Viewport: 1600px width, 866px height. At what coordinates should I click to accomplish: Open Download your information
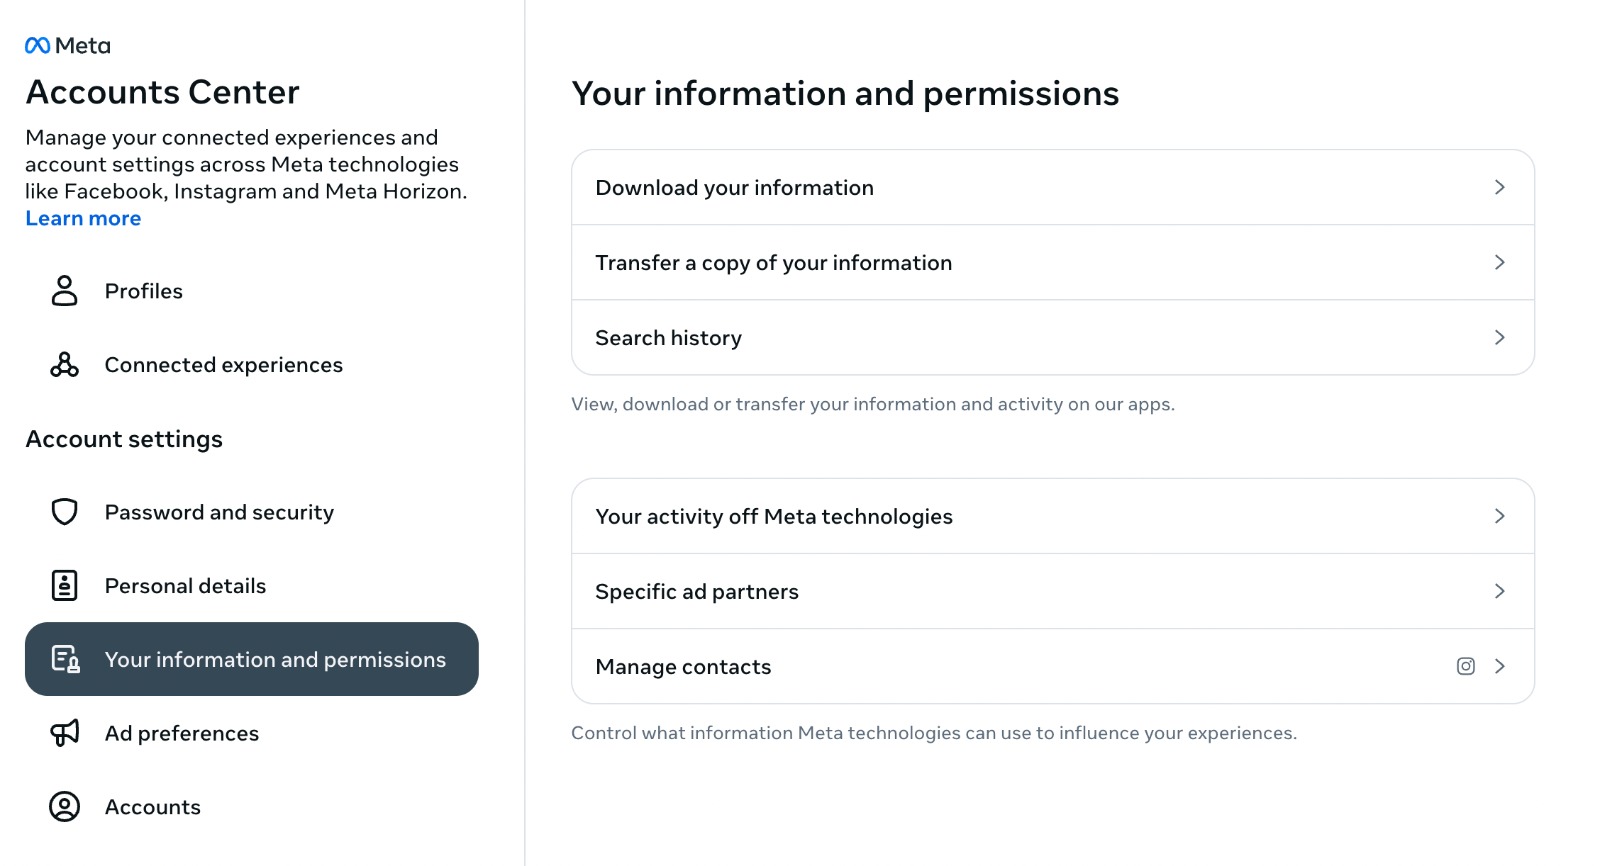(x=1052, y=187)
